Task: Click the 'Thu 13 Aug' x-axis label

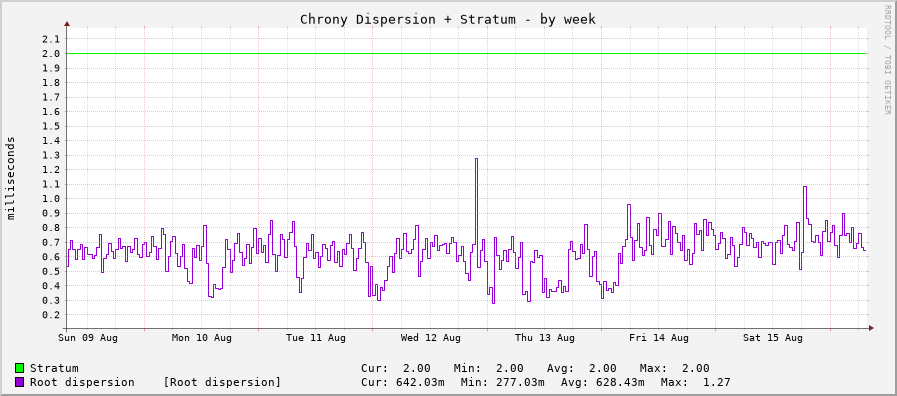Action: [x=545, y=338]
